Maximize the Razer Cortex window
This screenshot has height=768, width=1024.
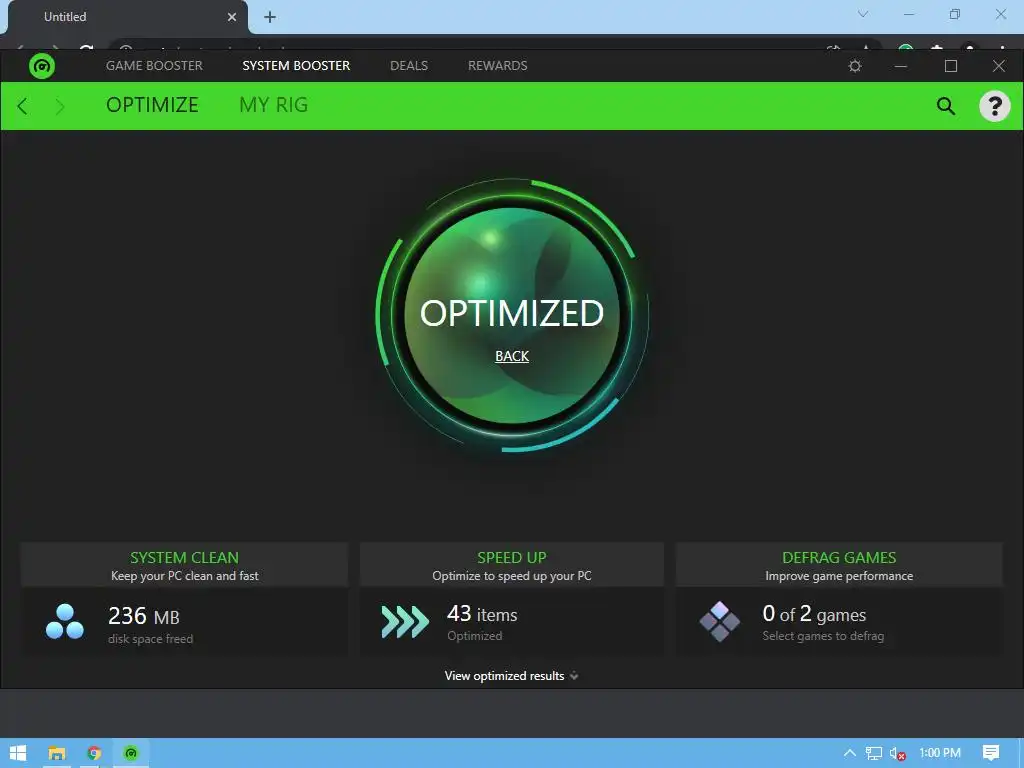click(x=951, y=66)
